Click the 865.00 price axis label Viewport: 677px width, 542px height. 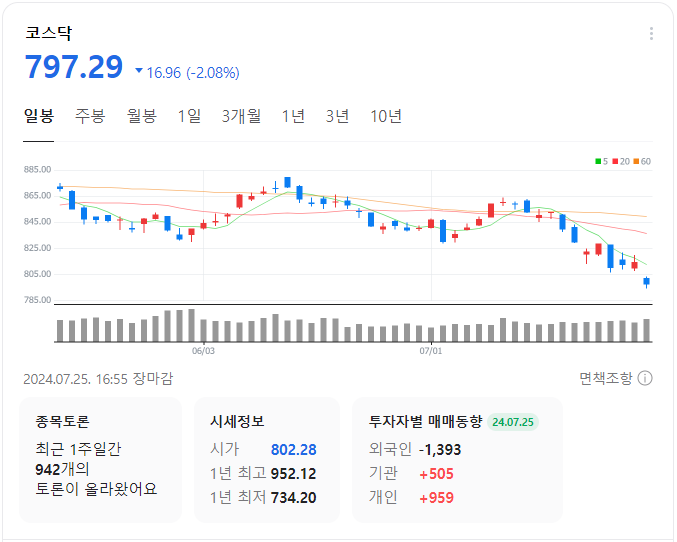37,195
